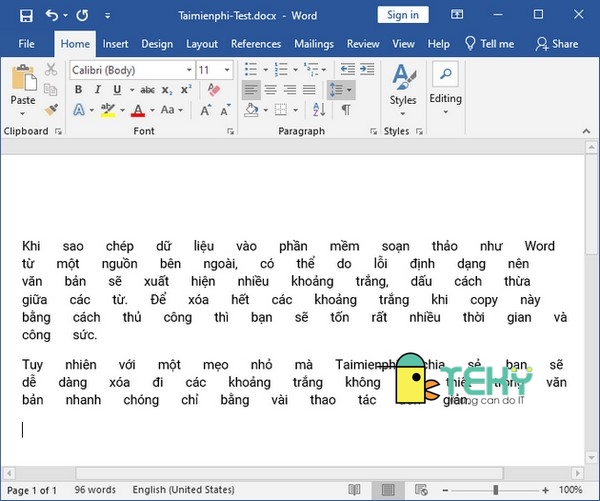Click the Clear All Formatting eraser icon

click(x=214, y=90)
